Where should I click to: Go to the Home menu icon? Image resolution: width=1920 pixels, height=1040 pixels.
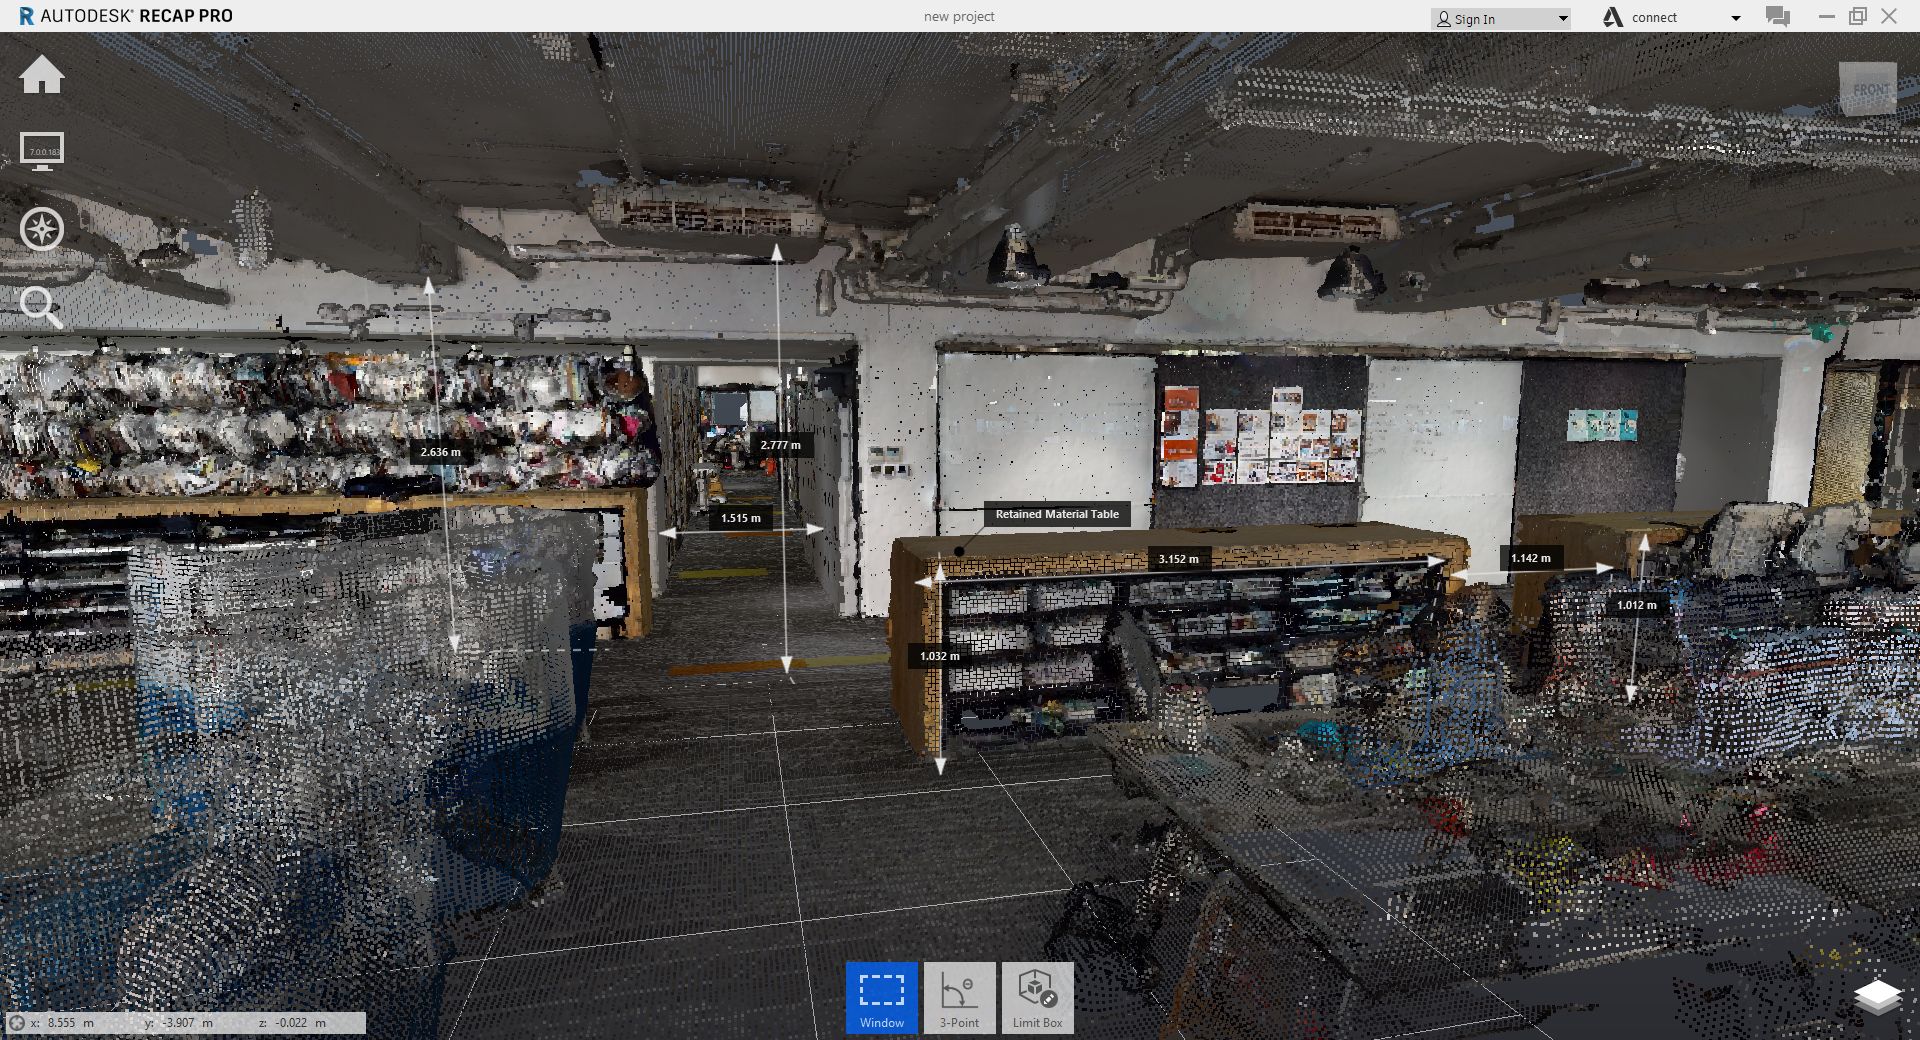[x=42, y=75]
